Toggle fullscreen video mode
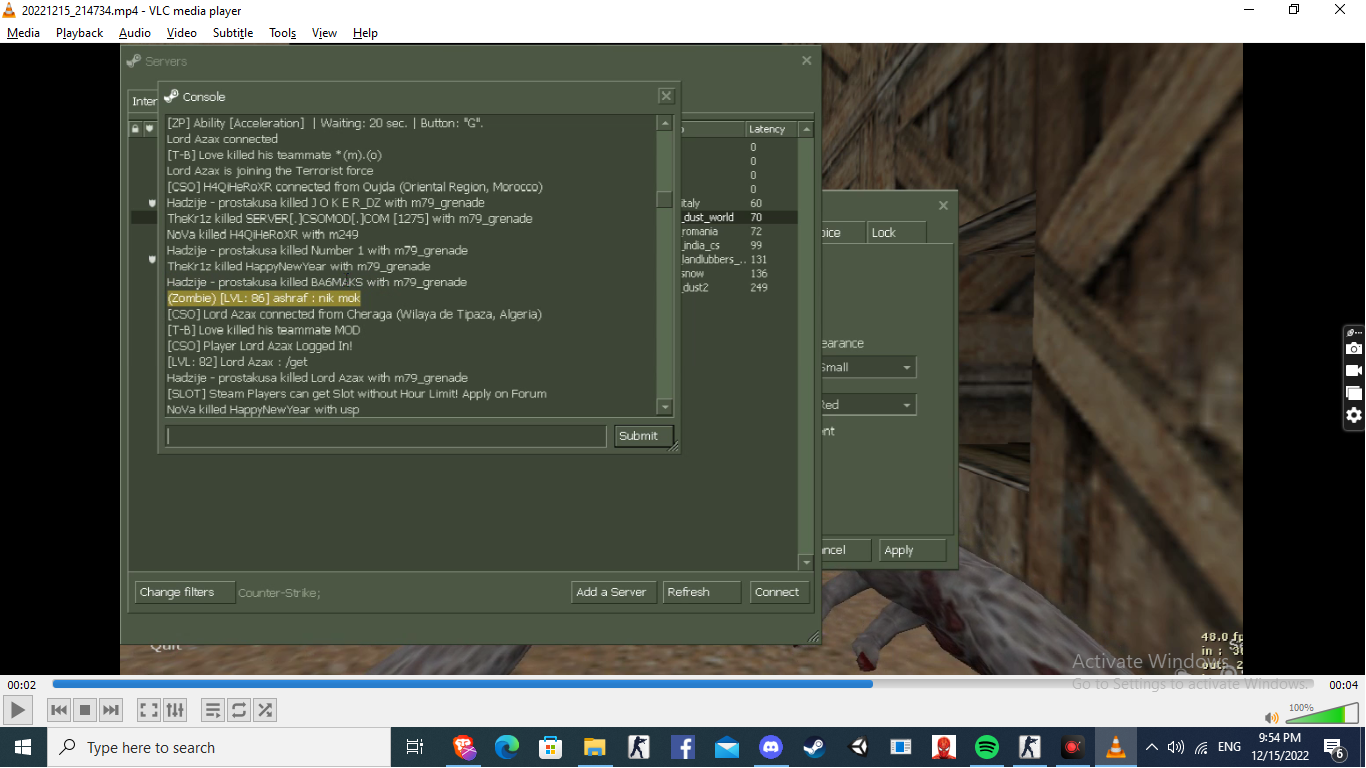The height and width of the screenshot is (768, 1366). pyautogui.click(x=149, y=710)
